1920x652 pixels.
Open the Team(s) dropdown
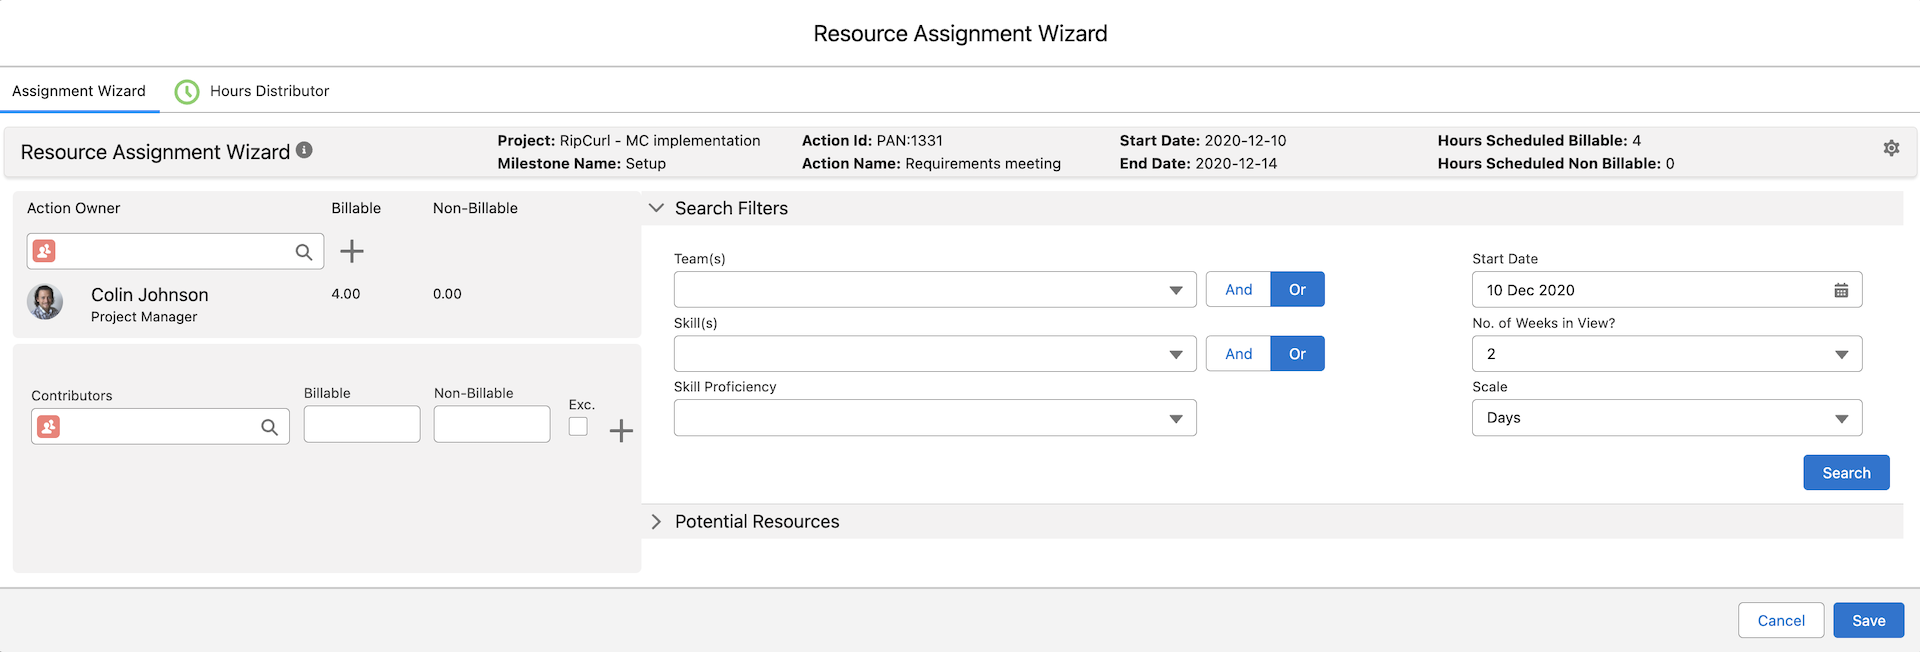click(x=935, y=290)
